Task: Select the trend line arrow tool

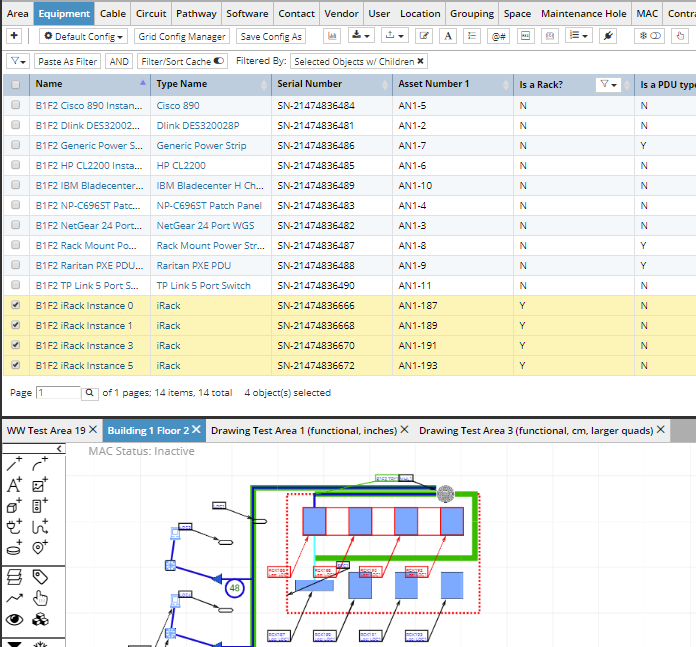Action: 14,599
